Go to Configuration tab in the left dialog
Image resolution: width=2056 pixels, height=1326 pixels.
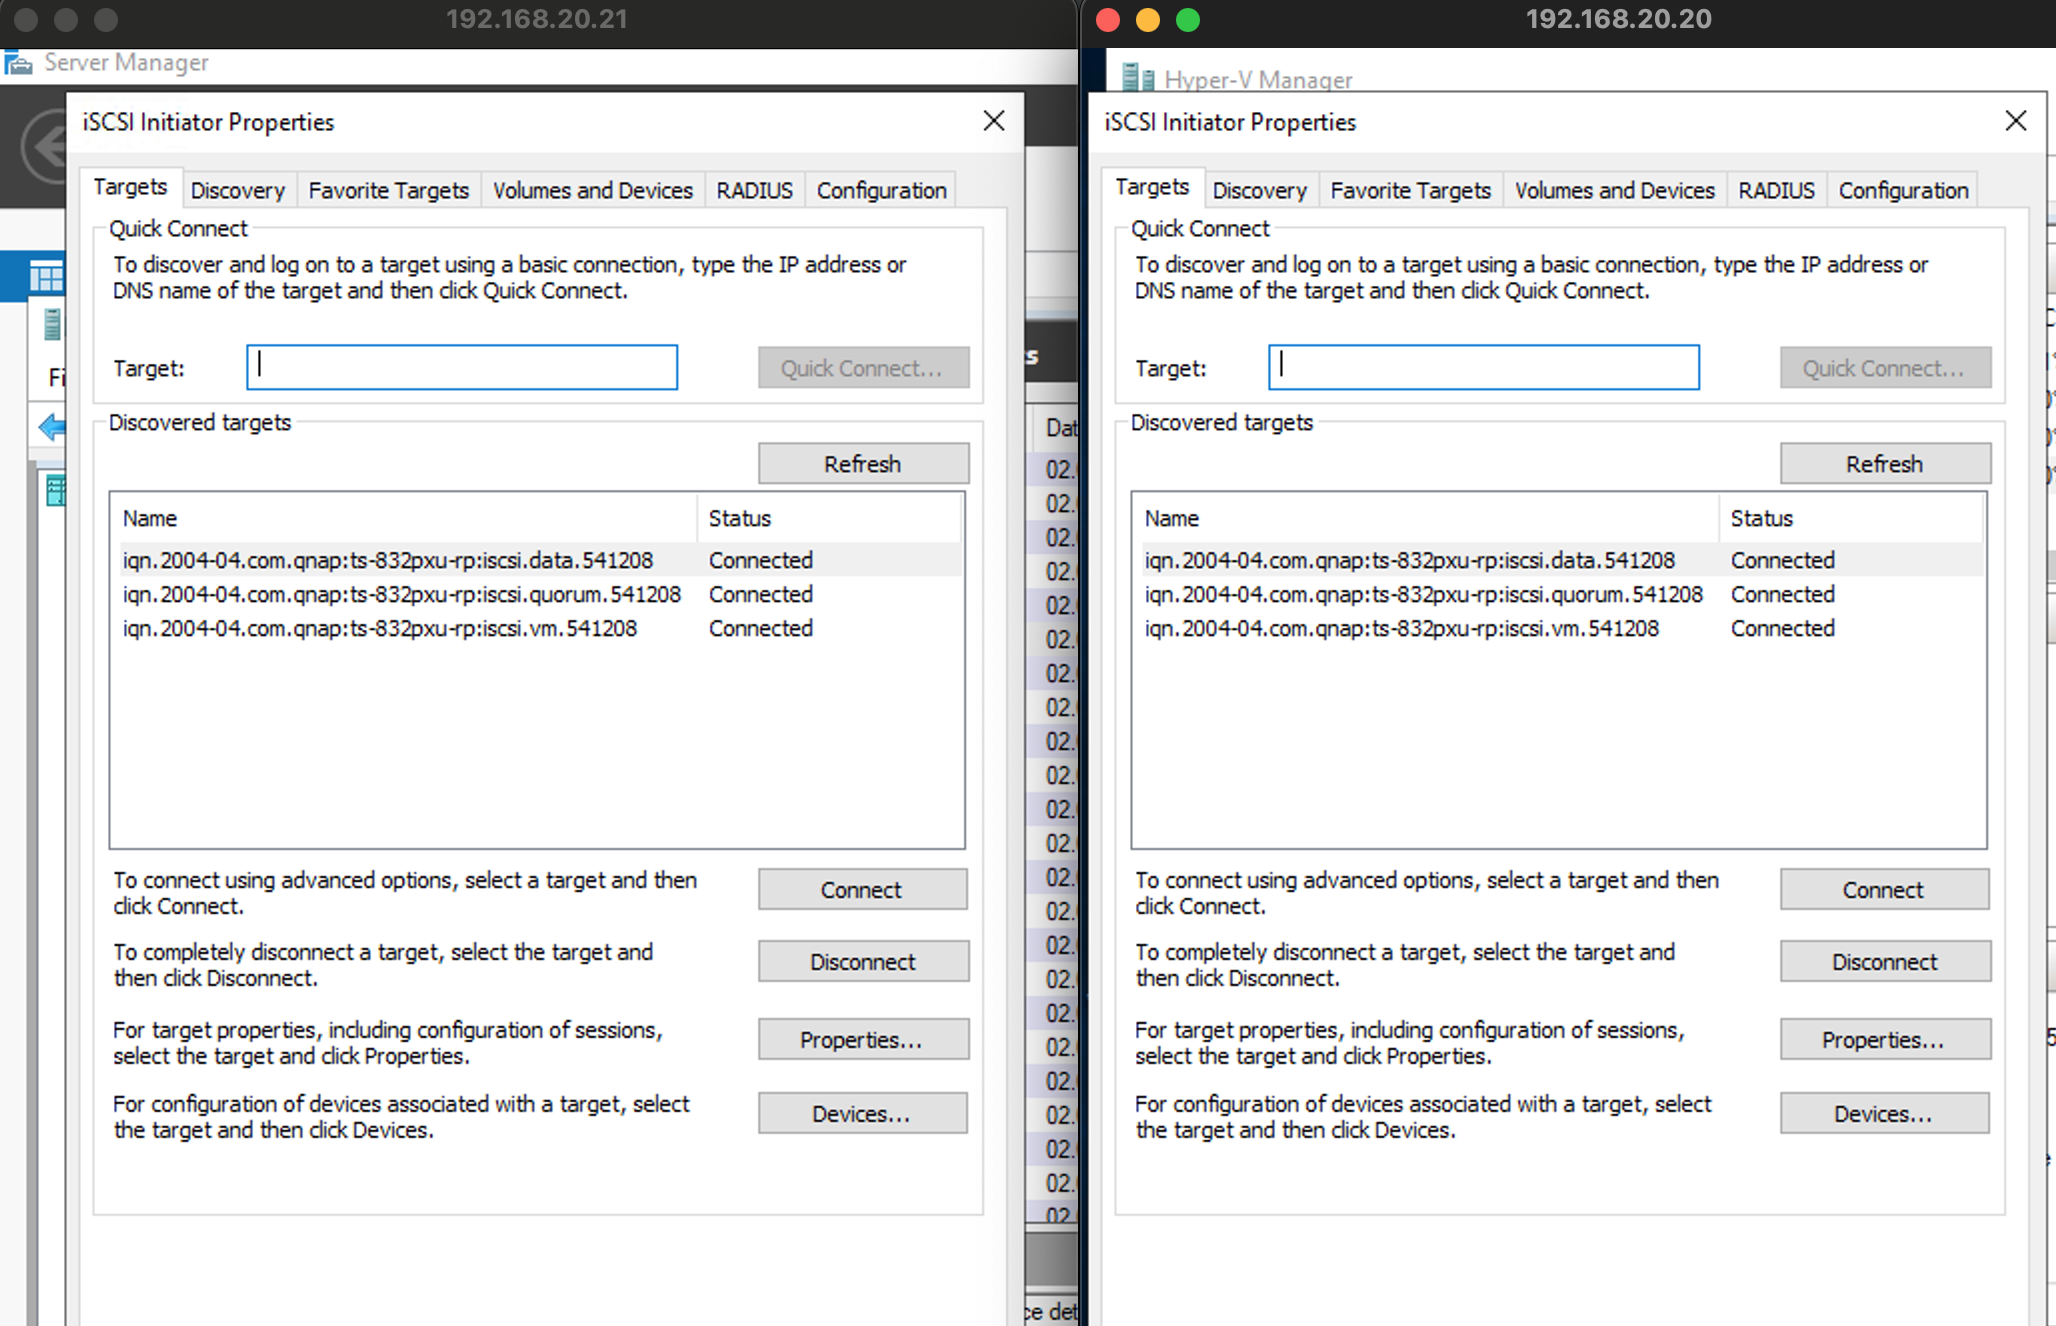click(x=881, y=190)
